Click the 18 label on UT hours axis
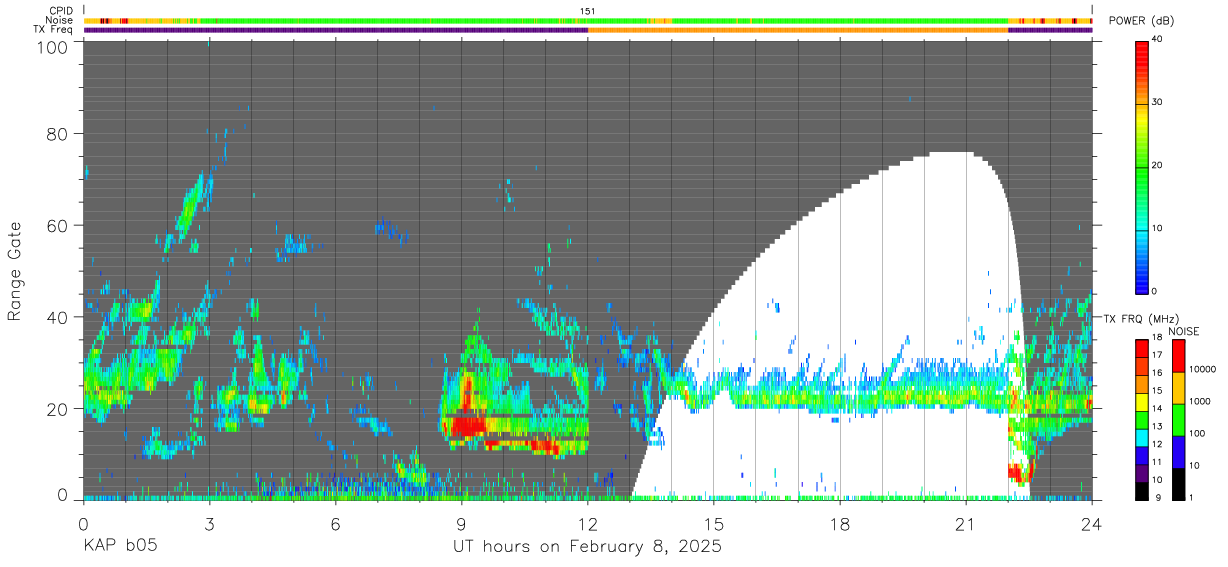This screenshot has width=1228, height=567. point(840,523)
